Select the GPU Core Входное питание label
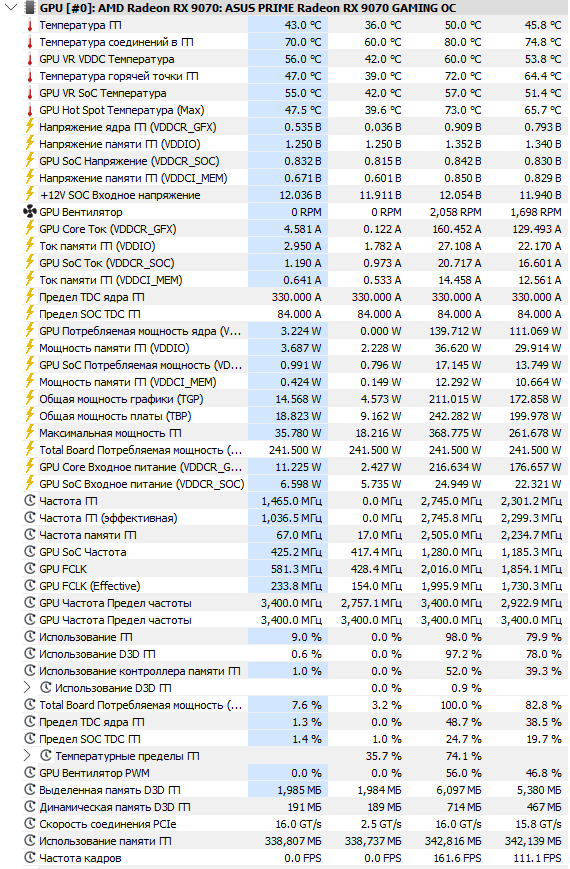570x869 pixels. point(141,467)
